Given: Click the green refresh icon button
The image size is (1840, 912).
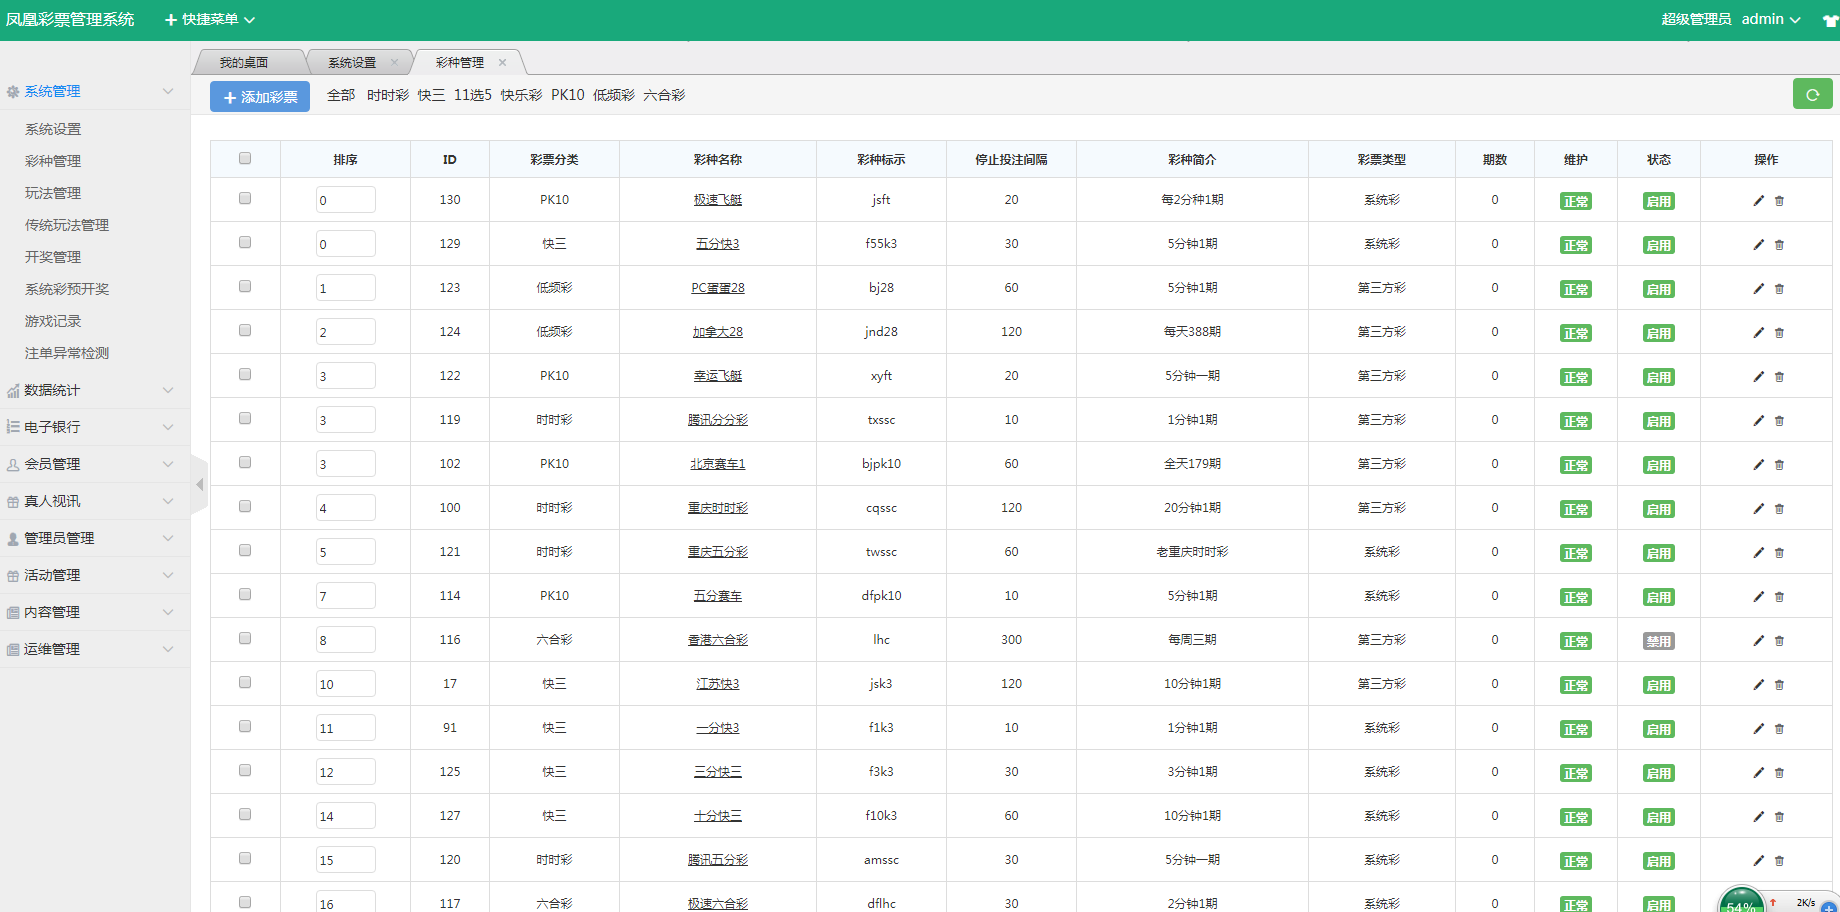Looking at the screenshot, I should click(x=1812, y=95).
